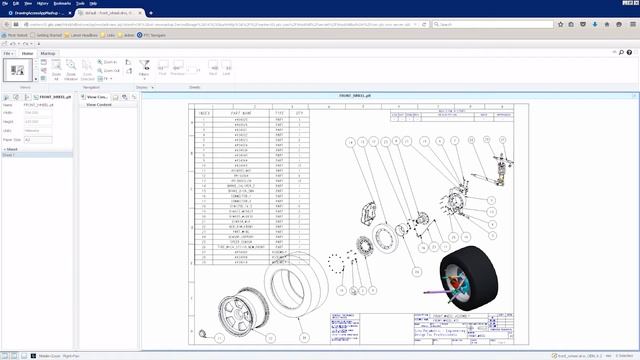Open the Latest Headlines bookmark

click(81, 36)
